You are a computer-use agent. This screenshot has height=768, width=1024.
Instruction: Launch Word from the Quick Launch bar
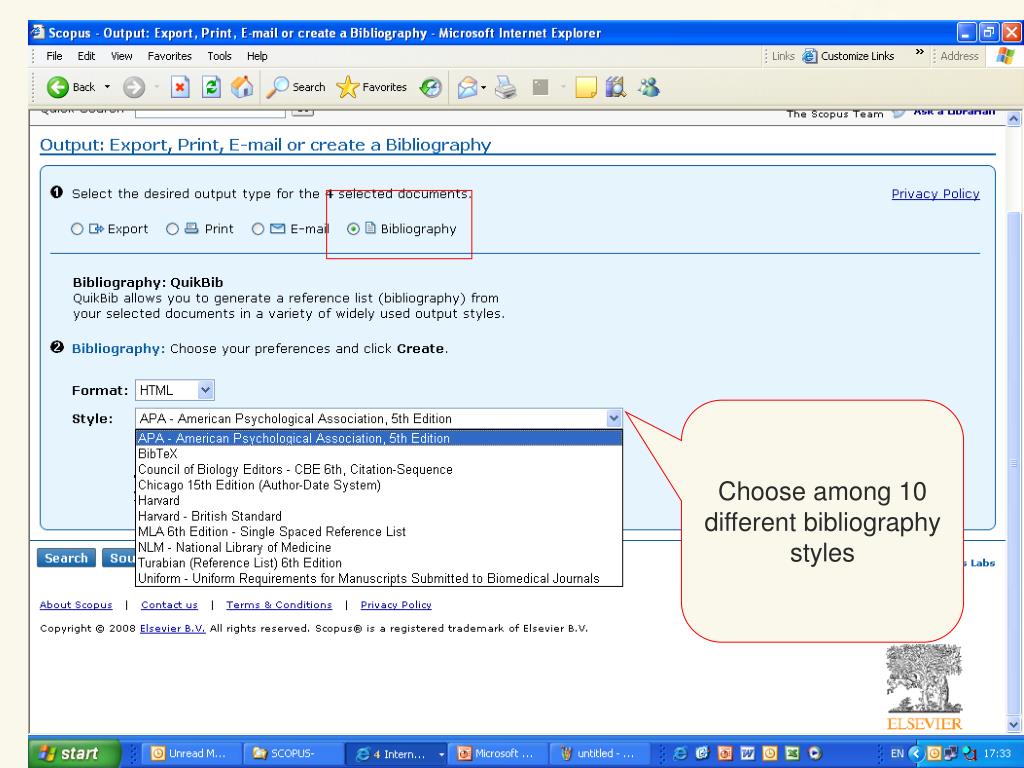point(747,753)
